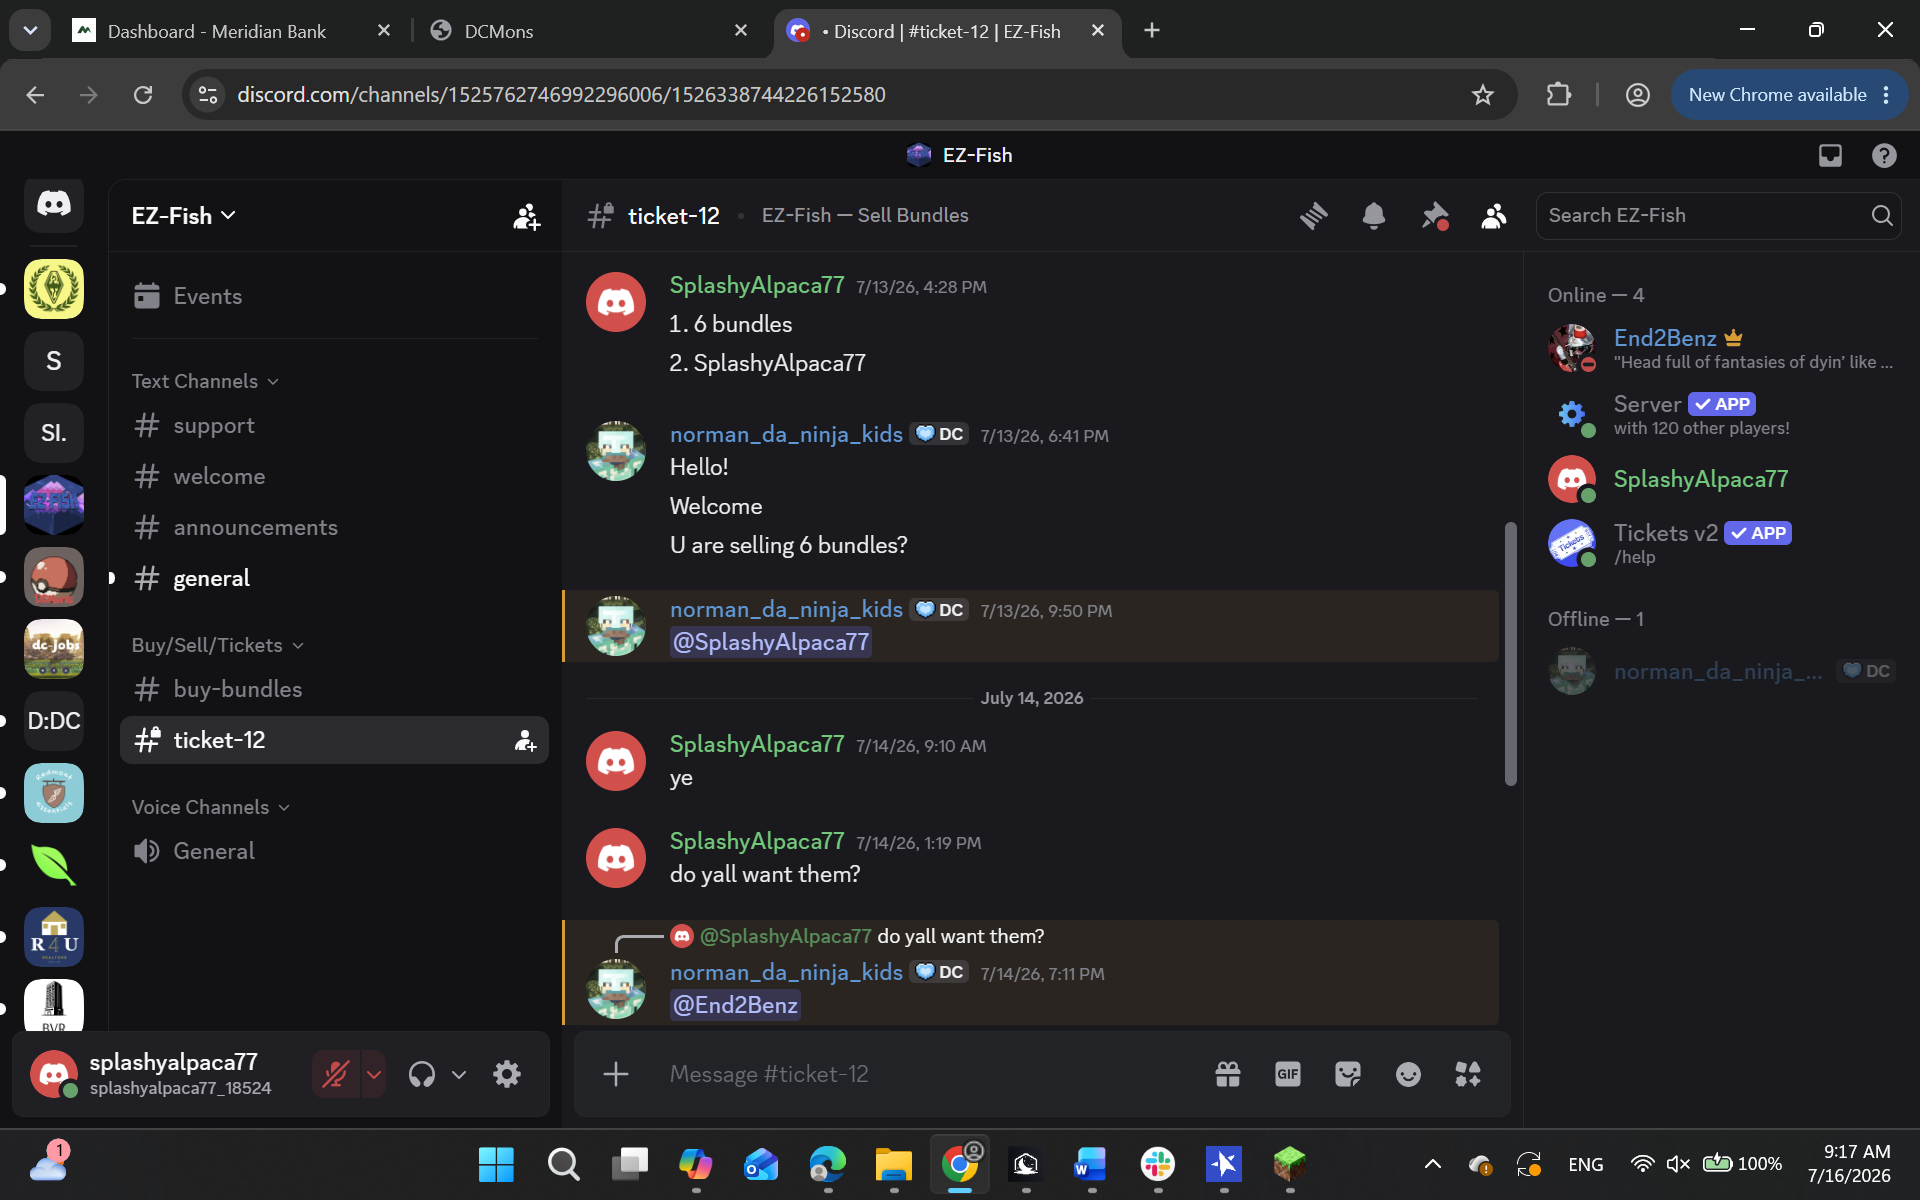
Task: Open norman_da_ninja_kids profile from 6:41 PM message
Action: tap(786, 434)
